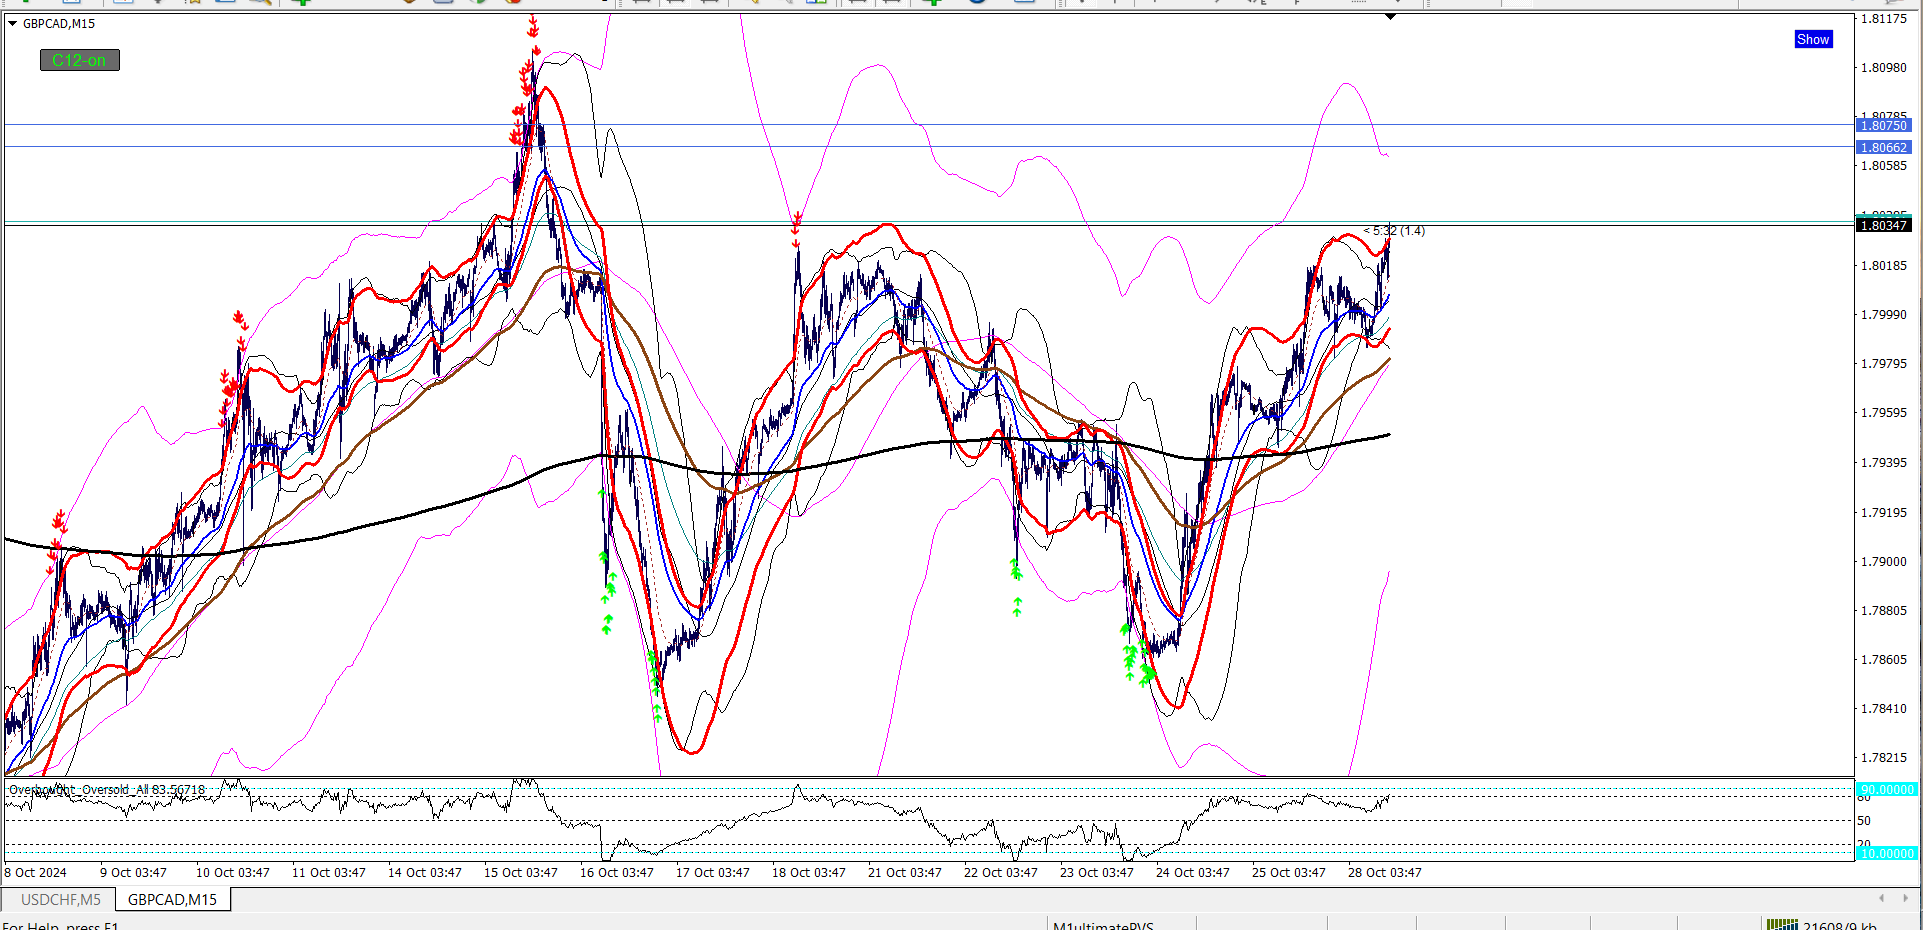The image size is (1923, 930).
Task: Click the 18 Oct 03:47 time label
Action: coord(809,872)
